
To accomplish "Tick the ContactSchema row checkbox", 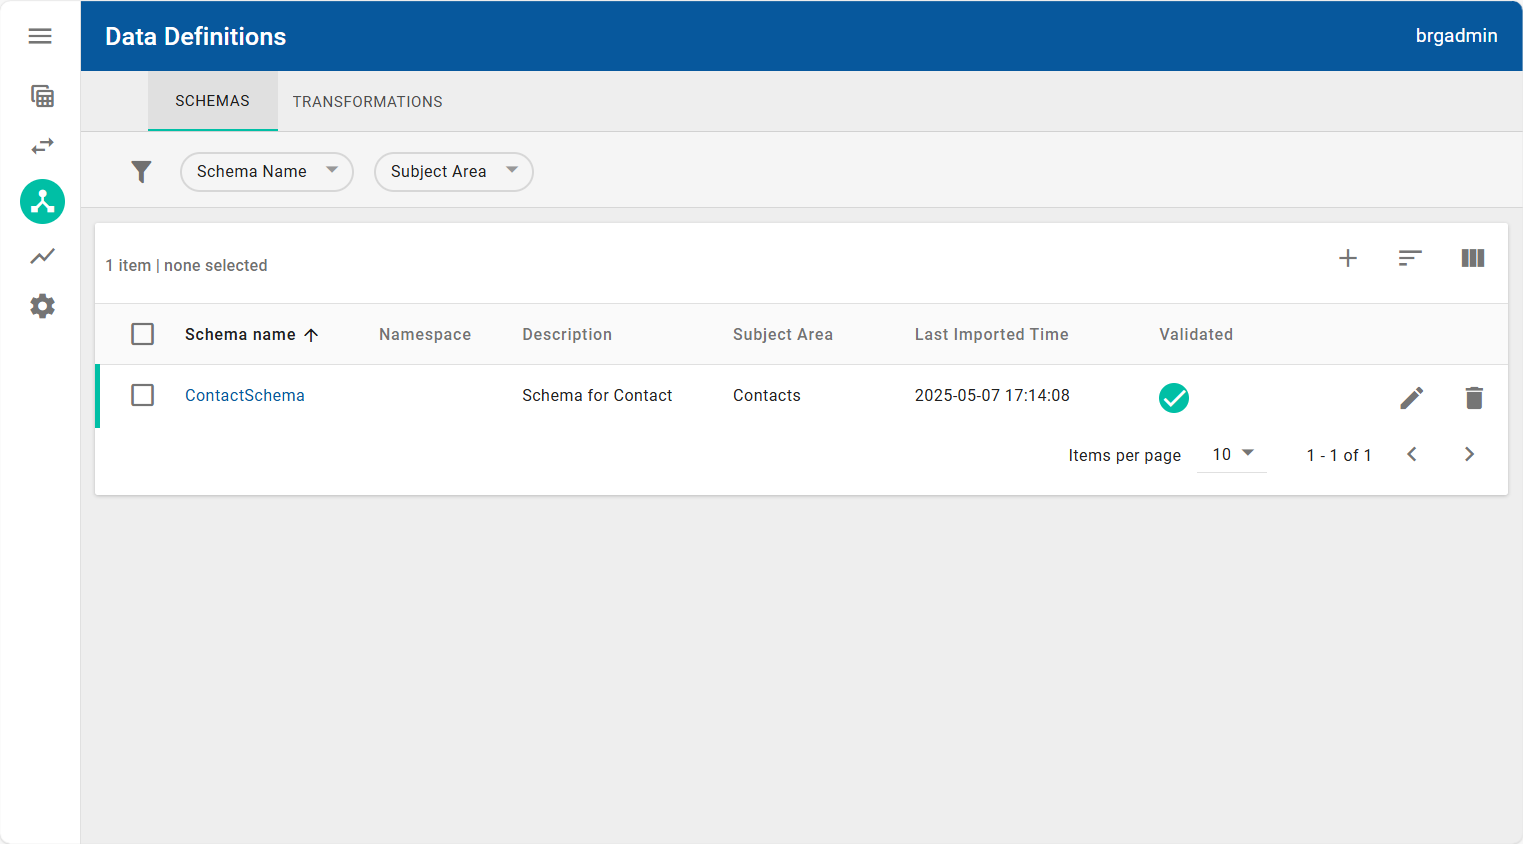I will coord(143,395).
